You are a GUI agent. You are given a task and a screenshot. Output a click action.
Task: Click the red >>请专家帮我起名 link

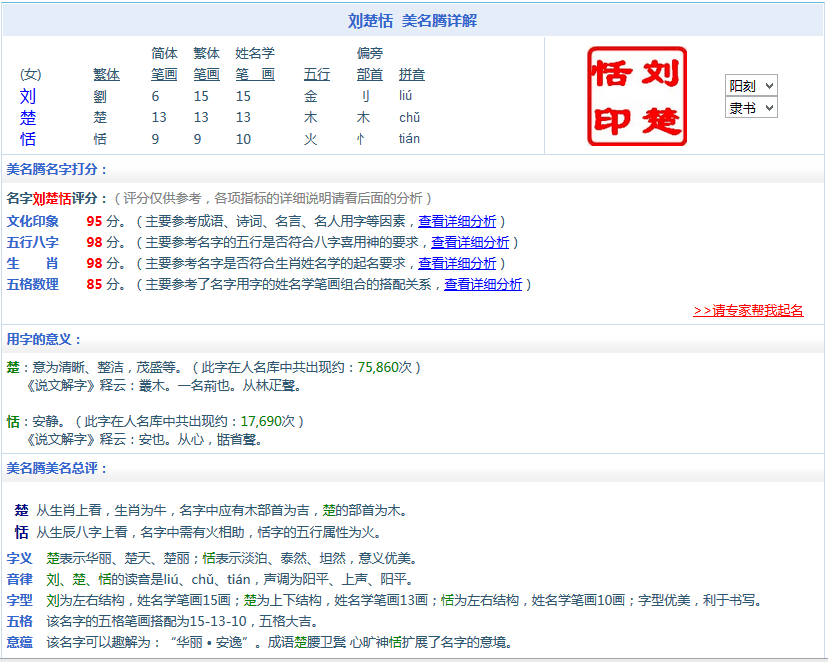[748, 310]
